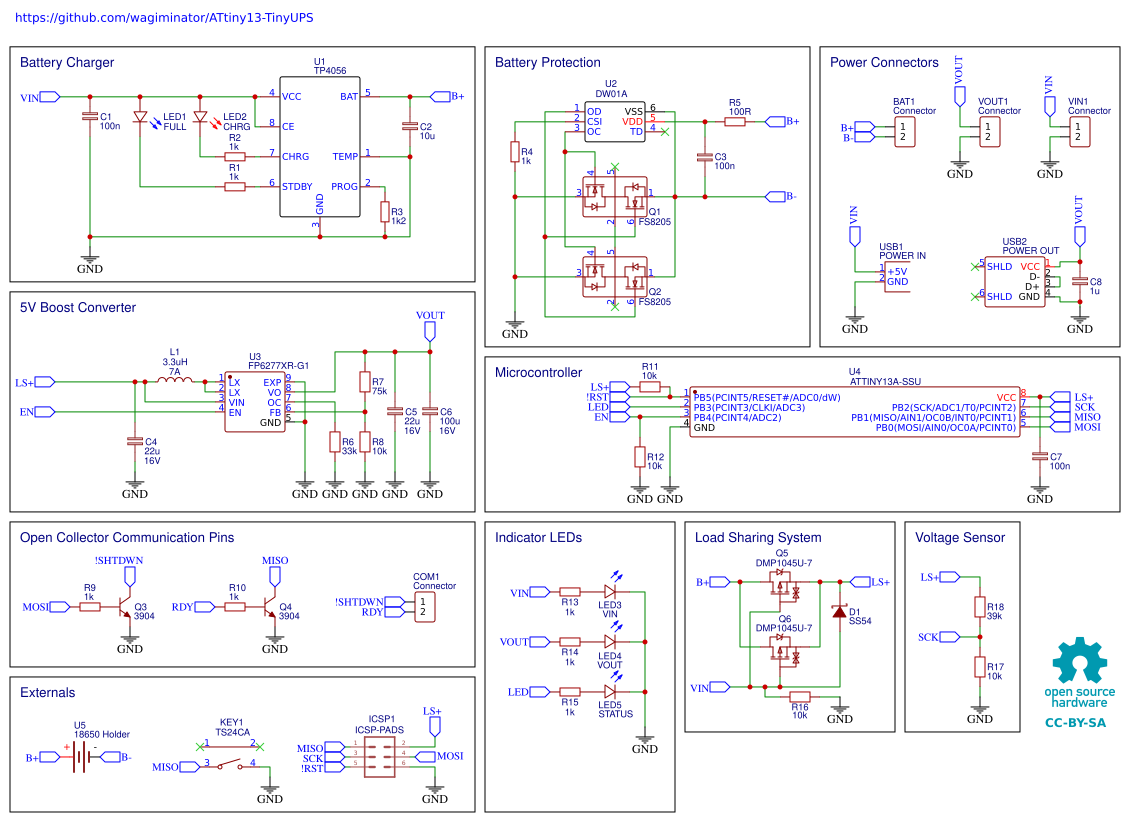1130x822 pixels.
Task: Select the USB1 POWER IN connector symbol
Action: 897,277
